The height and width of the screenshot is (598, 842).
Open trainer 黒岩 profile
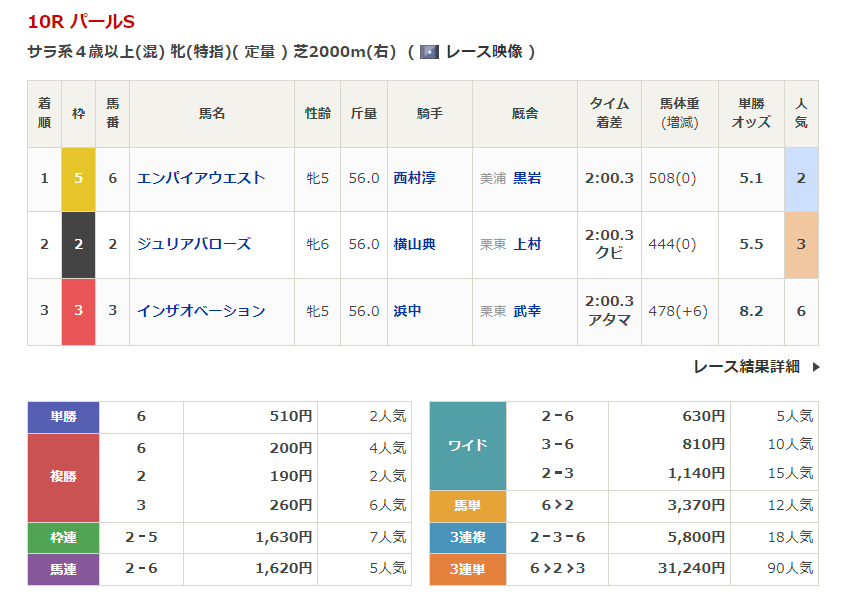527,178
